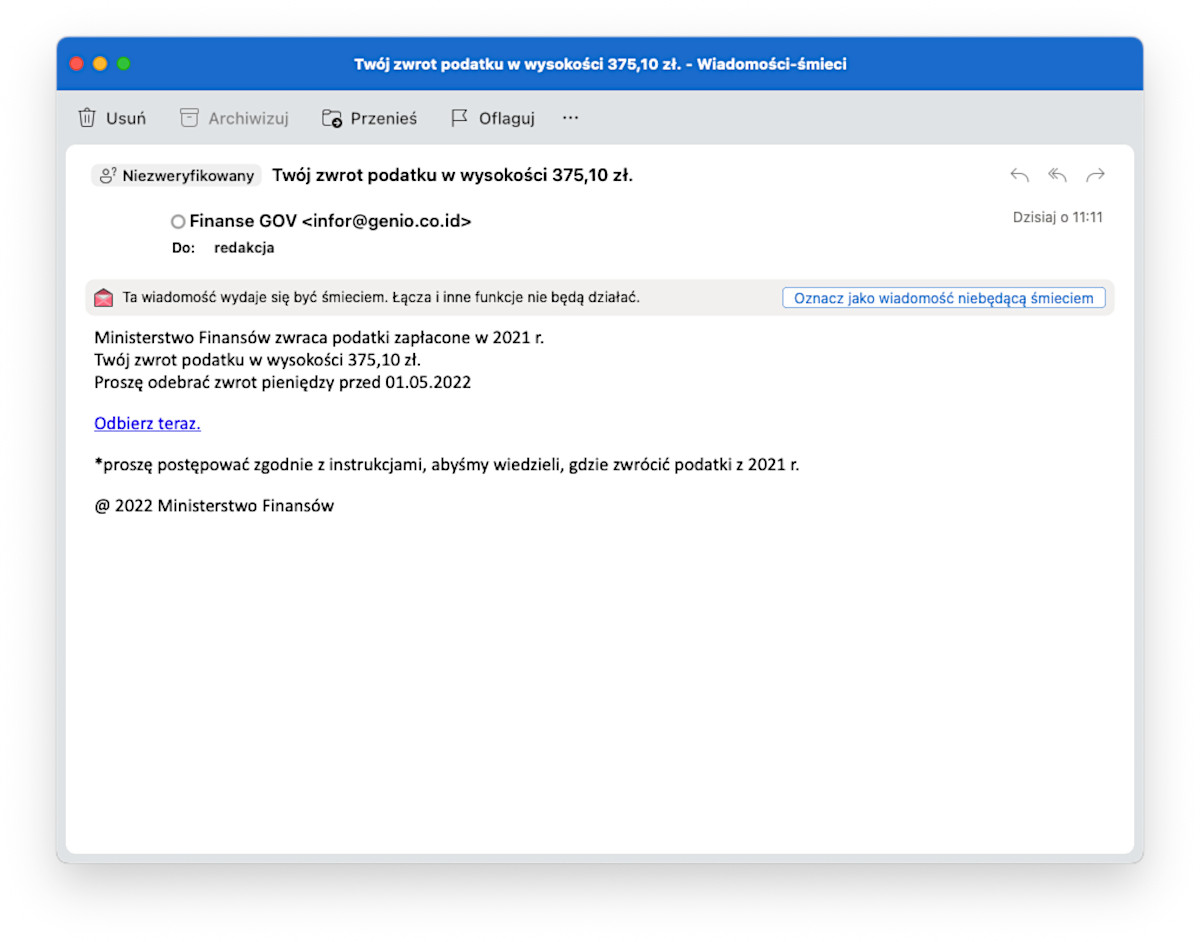Select the sender name Finanse GOV
Image resolution: width=1200 pixels, height=942 pixels.
point(243,222)
